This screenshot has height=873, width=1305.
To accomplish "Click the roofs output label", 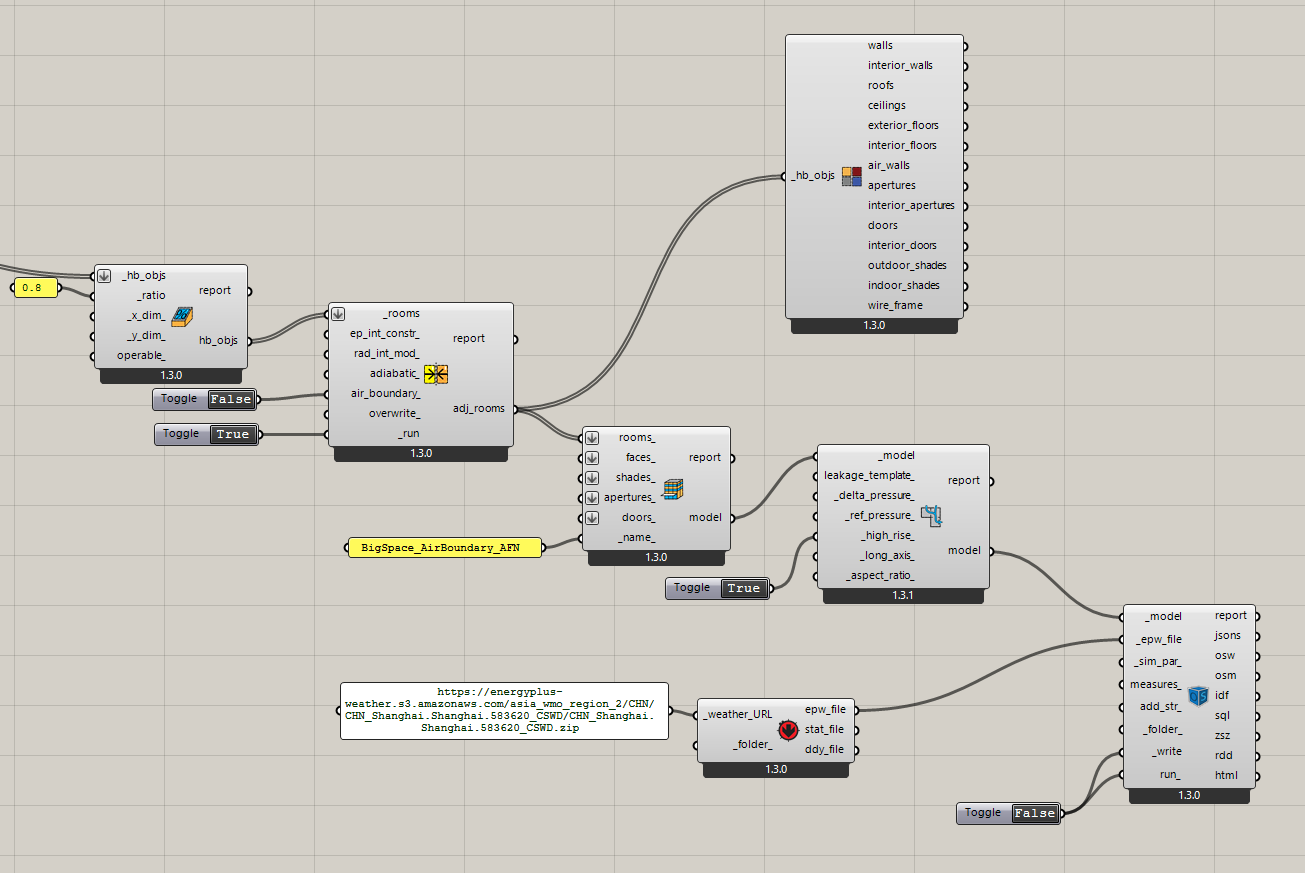I will [881, 85].
